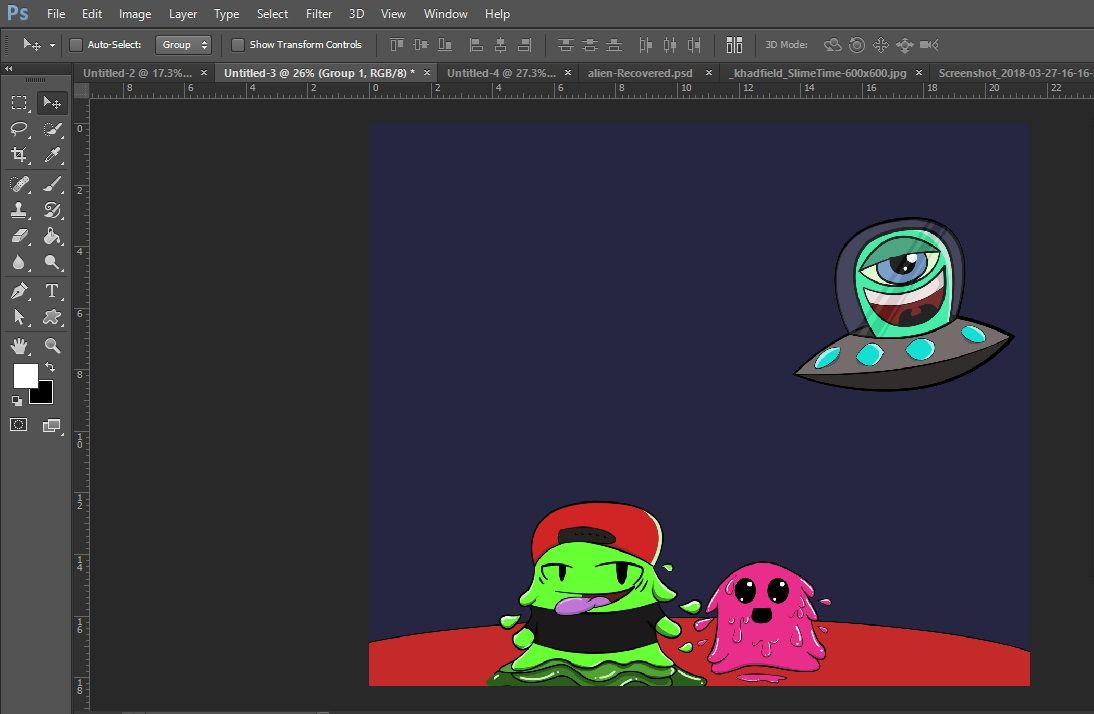Select the Brush tool
This screenshot has width=1094, height=714.
[52, 184]
